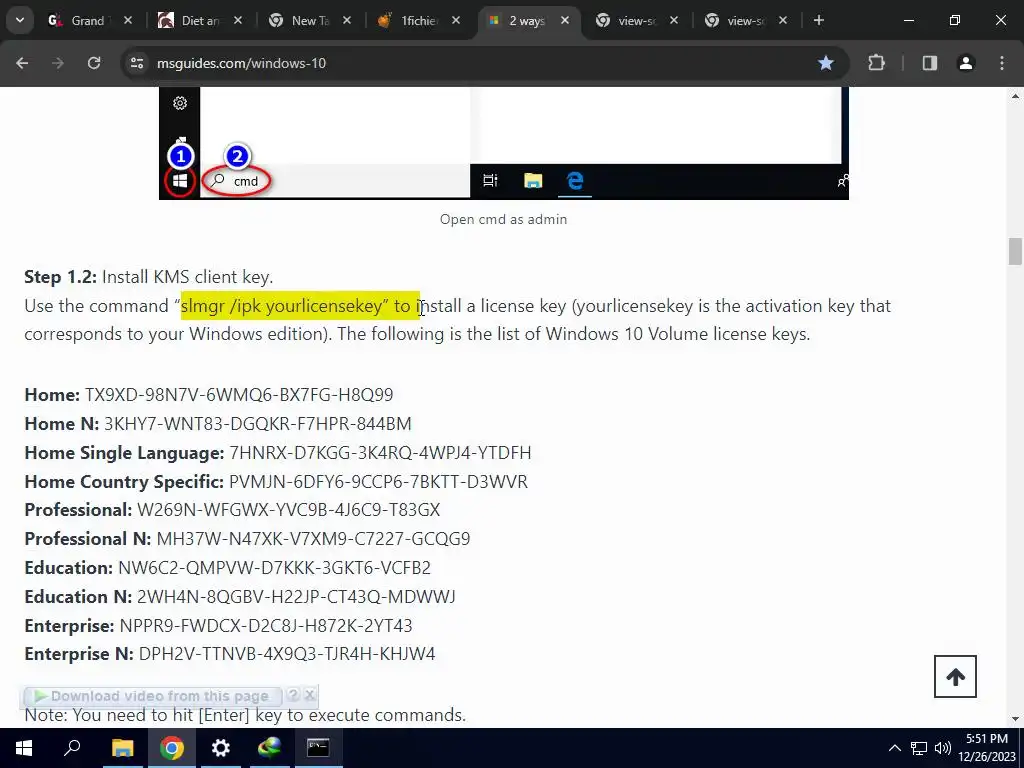The image size is (1024, 768).
Task: Toggle the bookmark star for this page
Action: (x=825, y=63)
